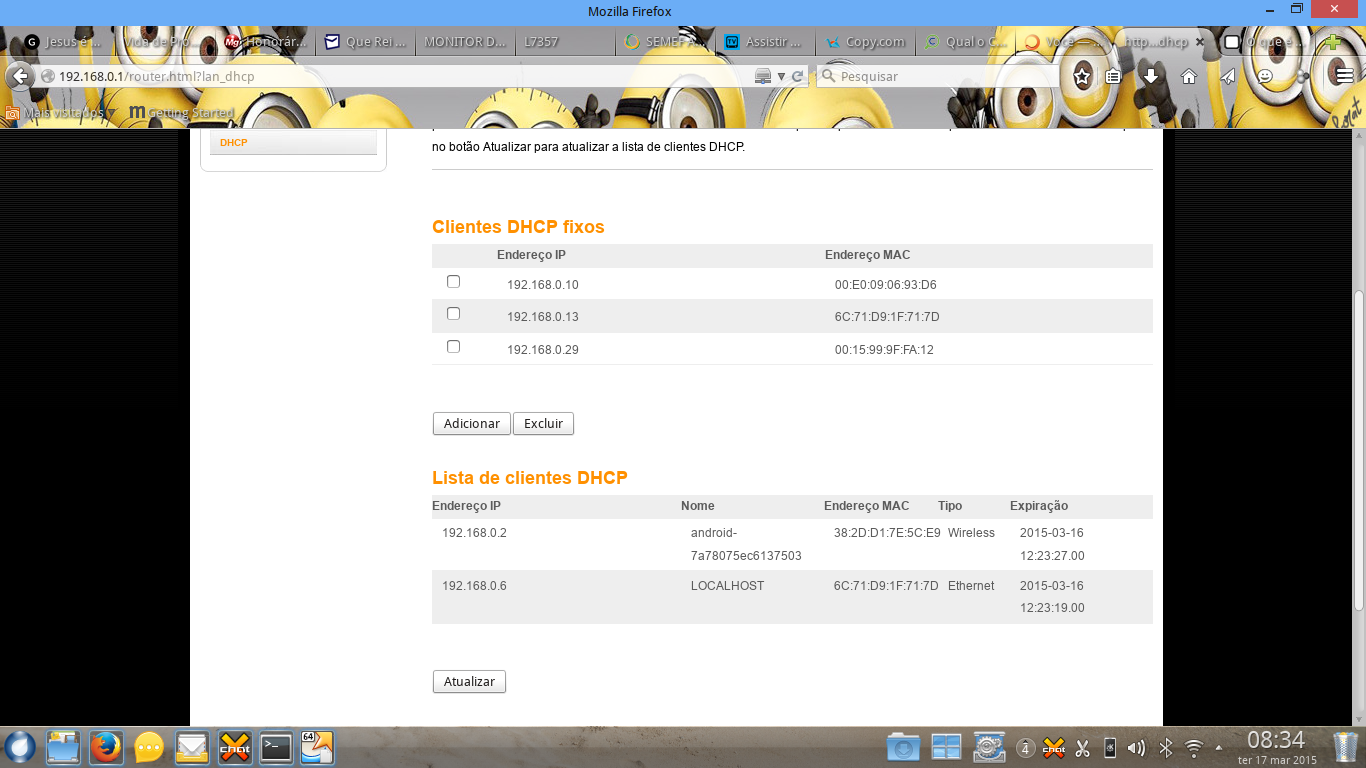Screen dimensions: 1366x768
Task: Click the Wireless type cell
Action: [x=971, y=533]
